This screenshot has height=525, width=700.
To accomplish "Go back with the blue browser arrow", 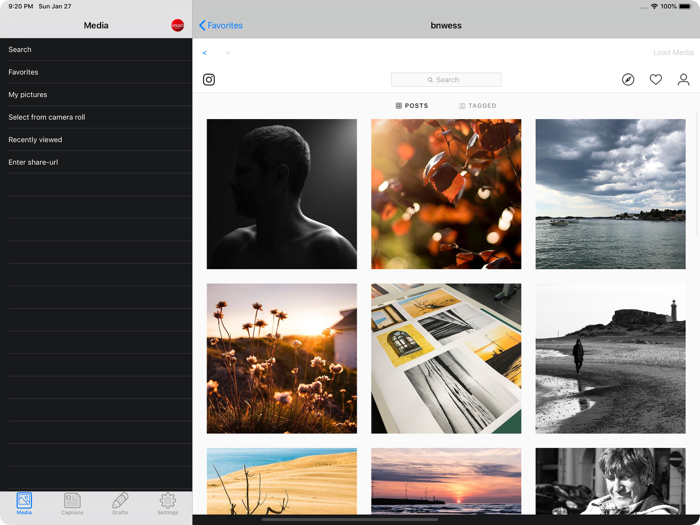I will tap(204, 53).
